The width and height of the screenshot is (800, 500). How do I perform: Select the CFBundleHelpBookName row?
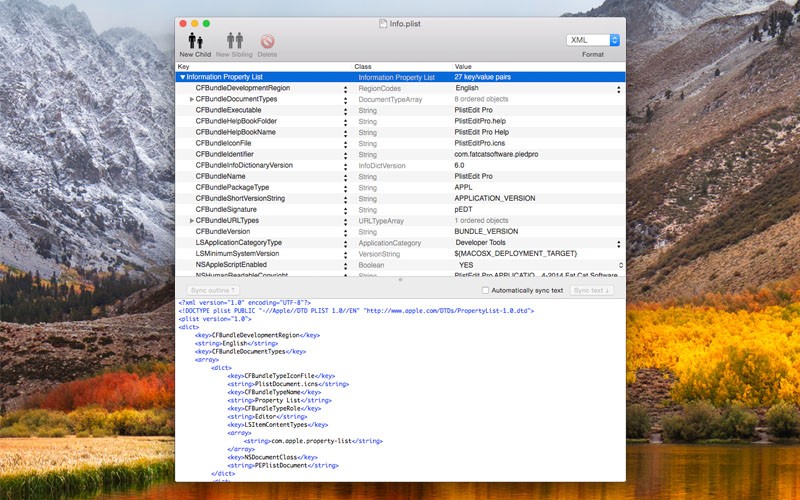(400, 132)
